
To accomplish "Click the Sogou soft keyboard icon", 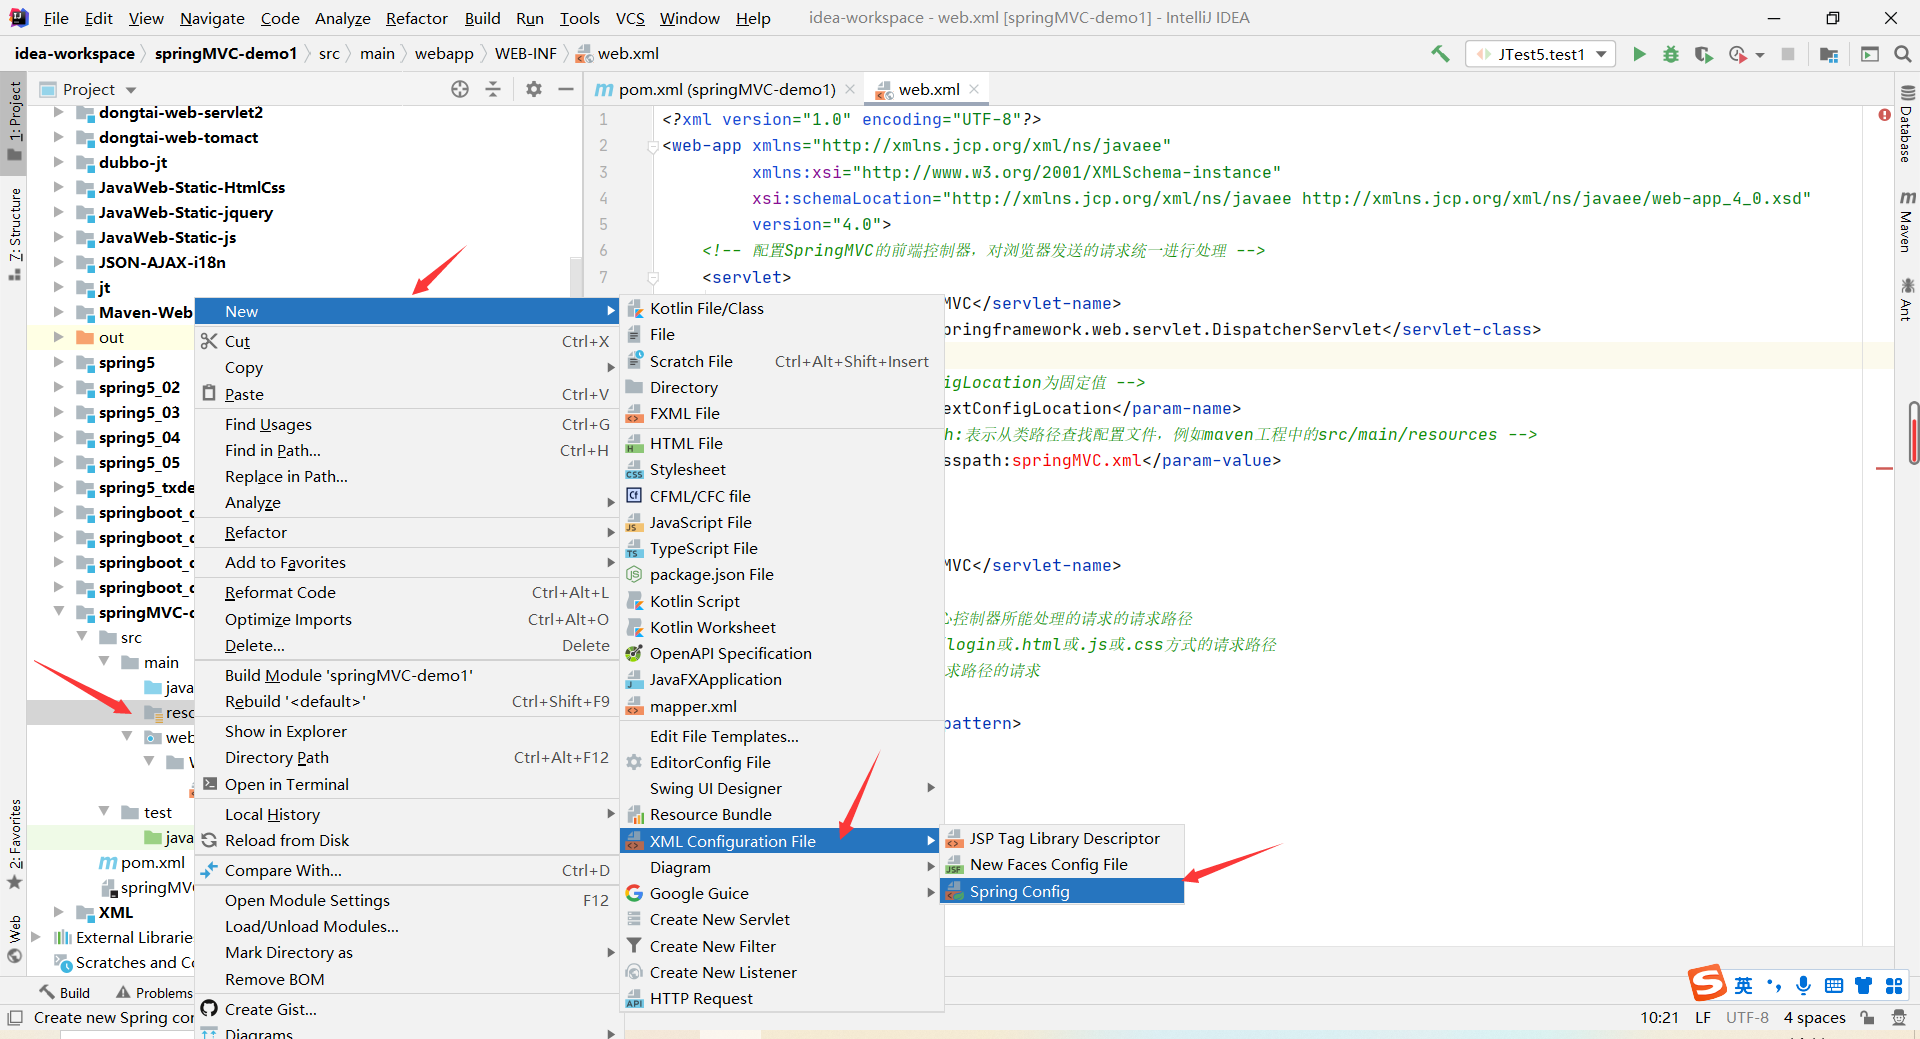I will point(1833,985).
